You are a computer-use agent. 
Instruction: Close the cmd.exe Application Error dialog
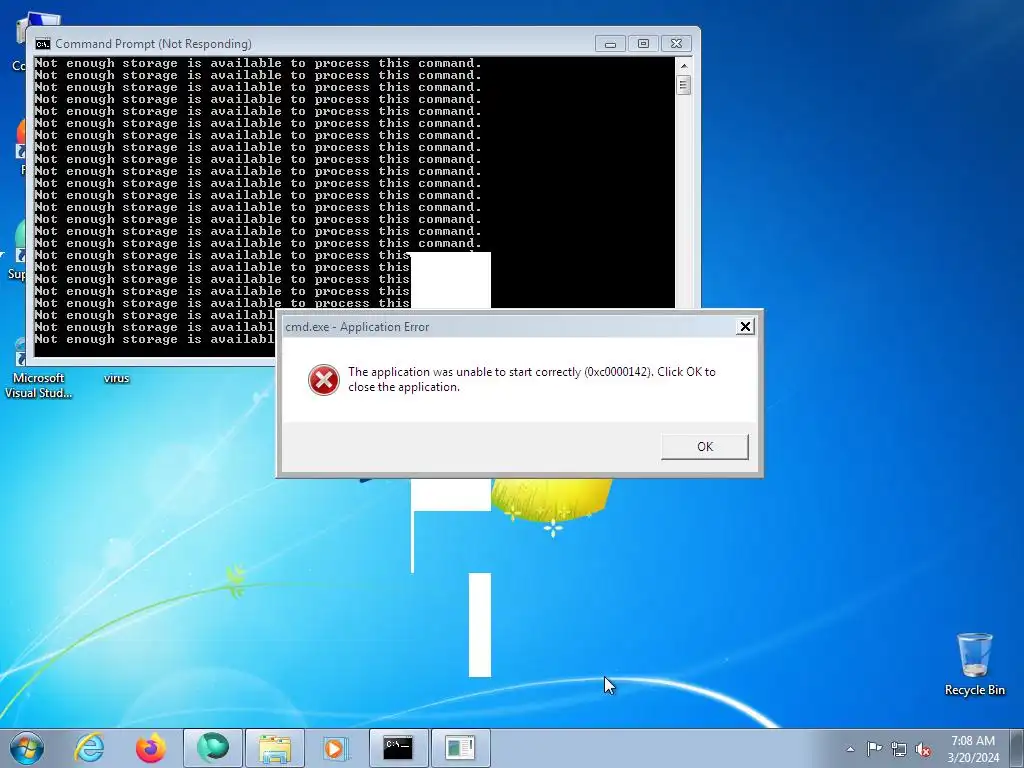[745, 327]
